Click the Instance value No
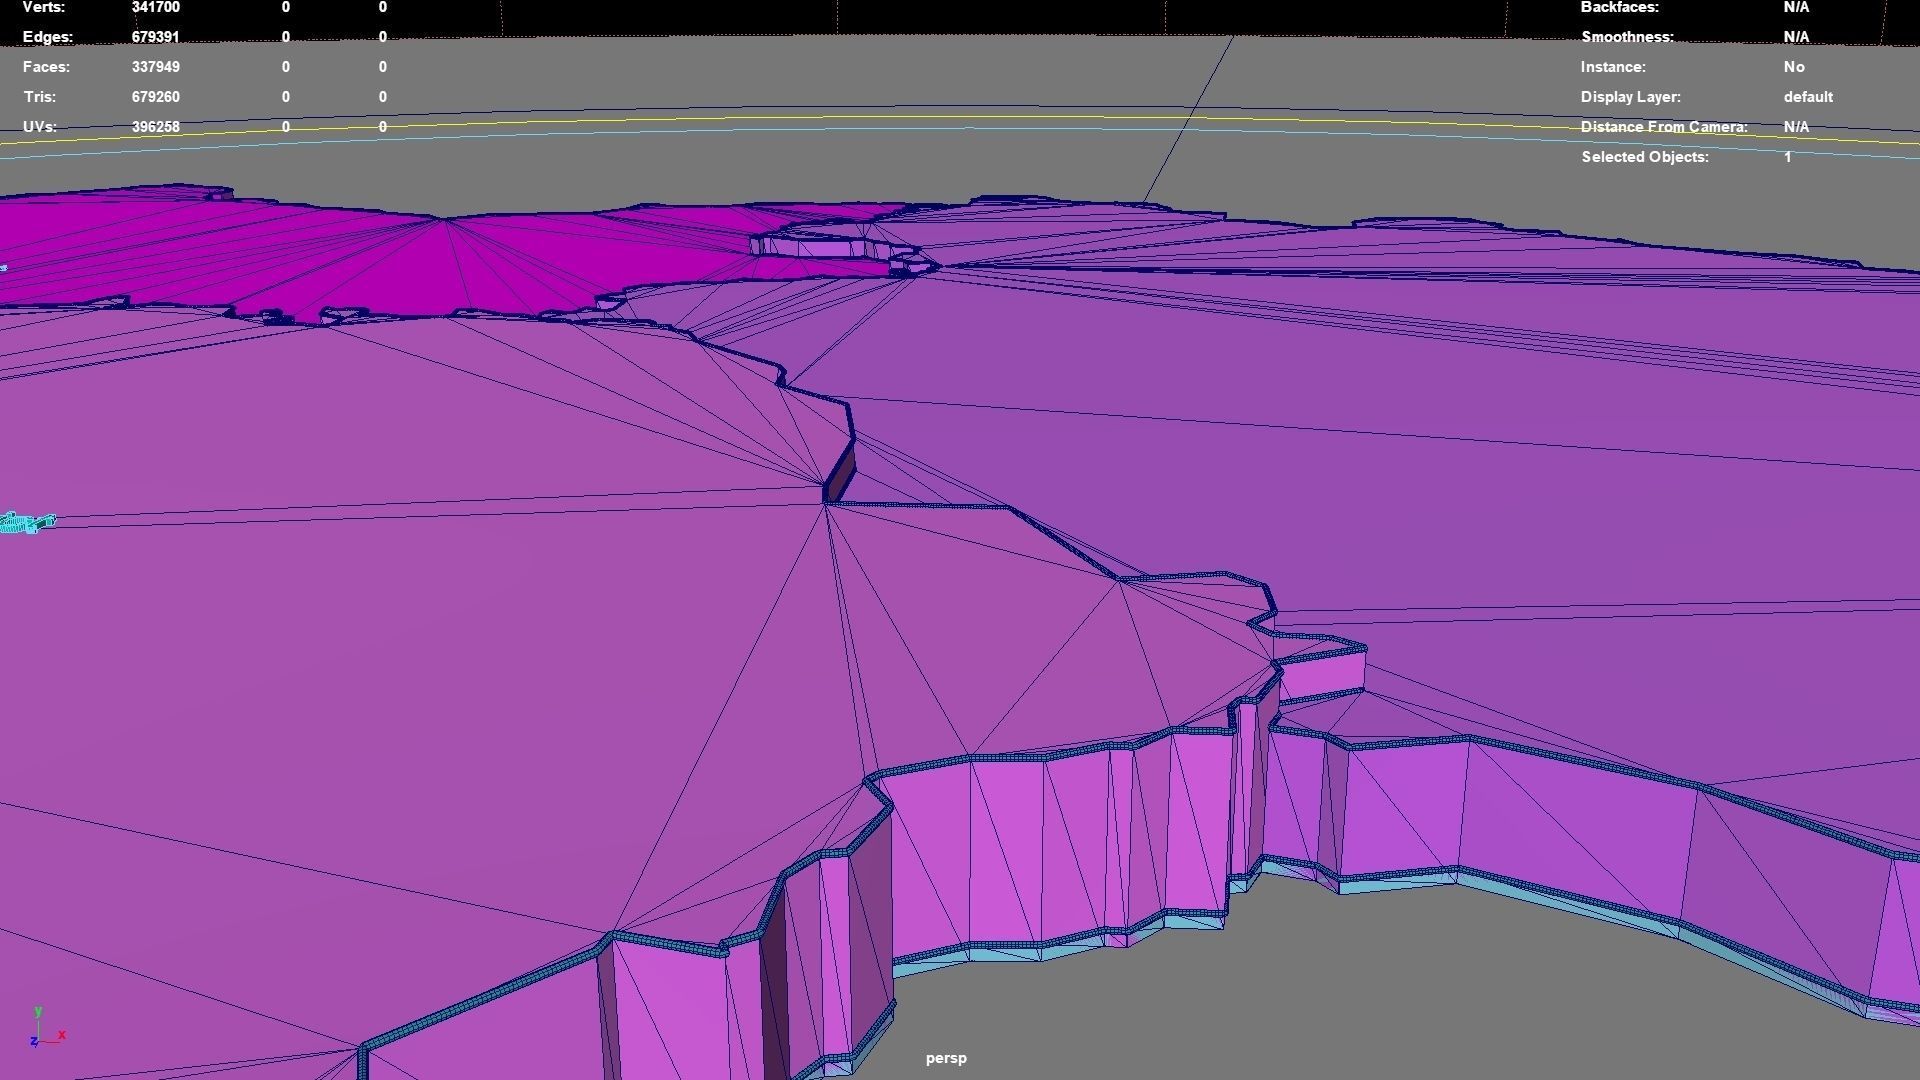 click(x=1793, y=67)
